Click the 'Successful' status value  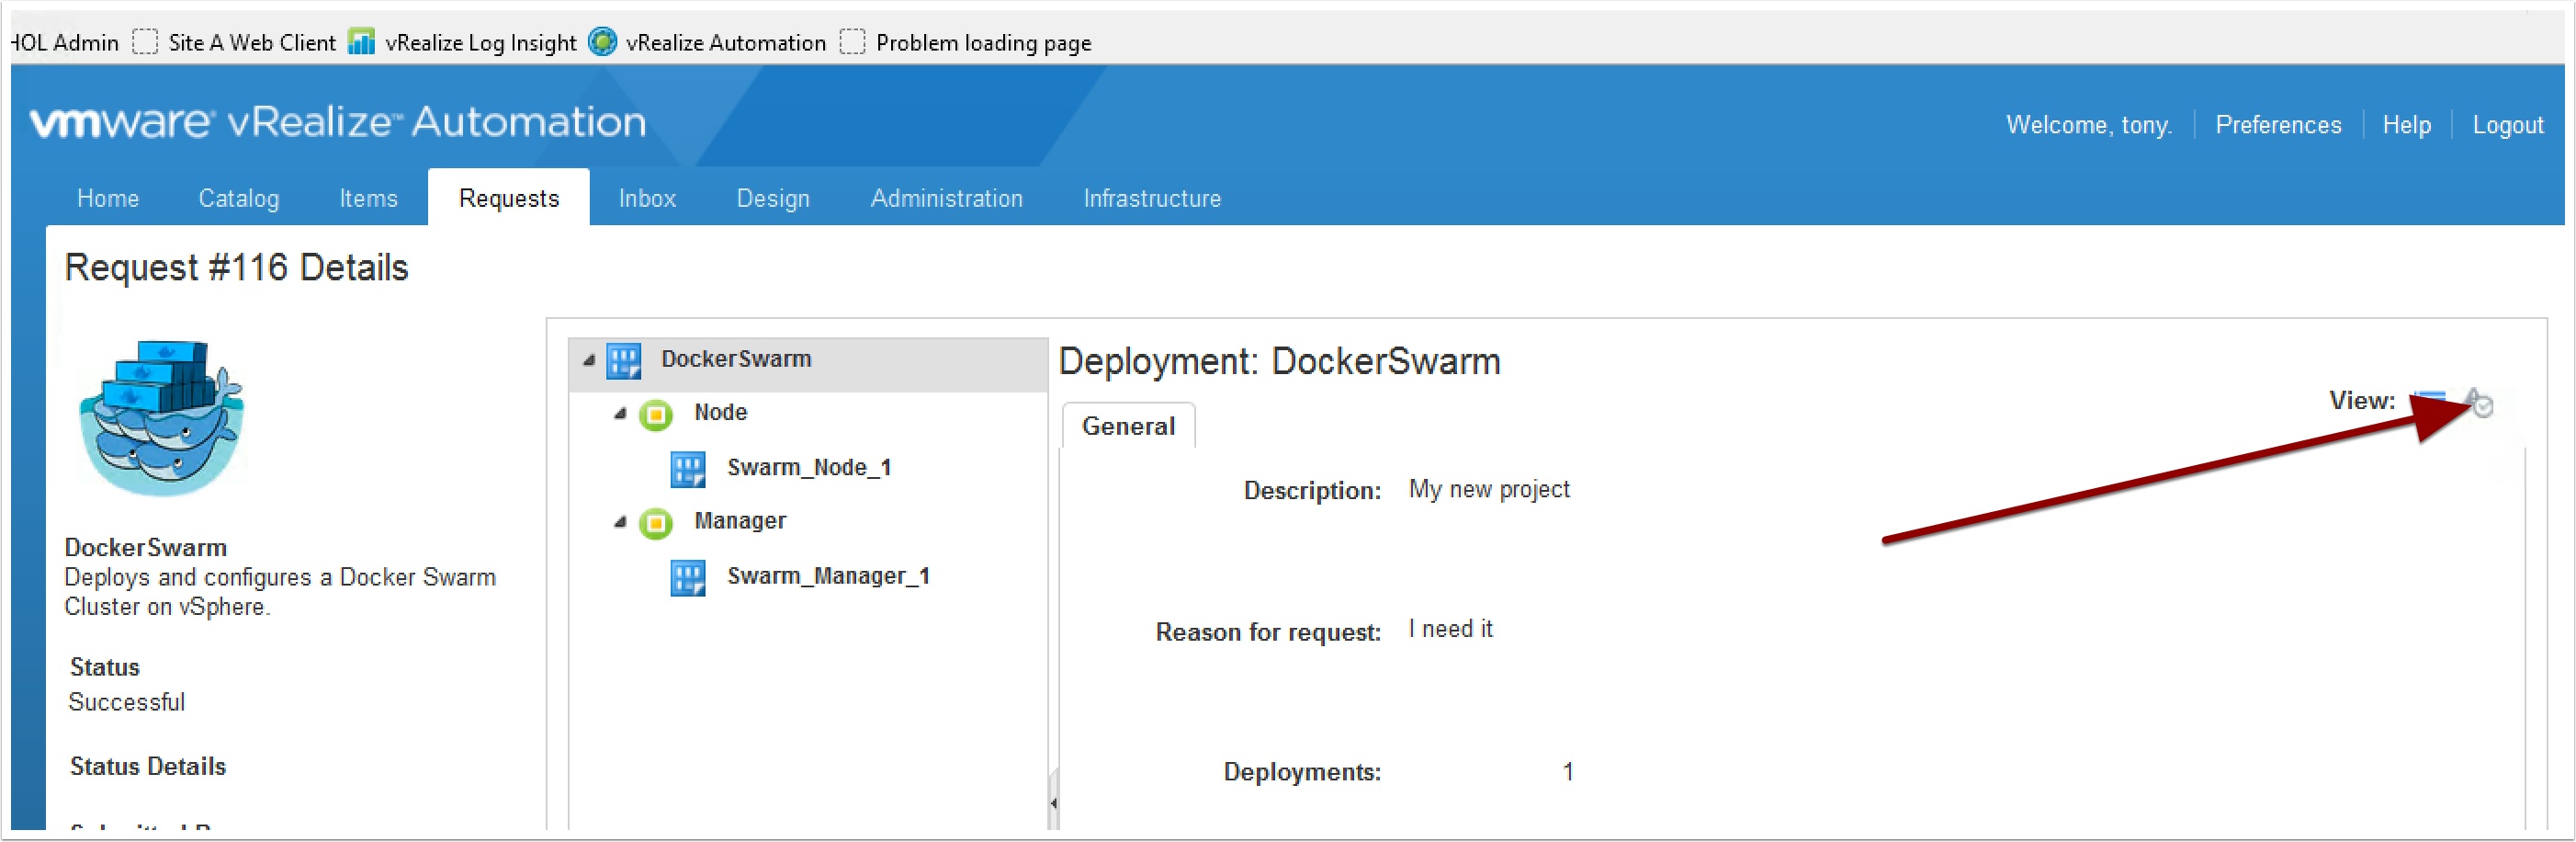(x=127, y=702)
